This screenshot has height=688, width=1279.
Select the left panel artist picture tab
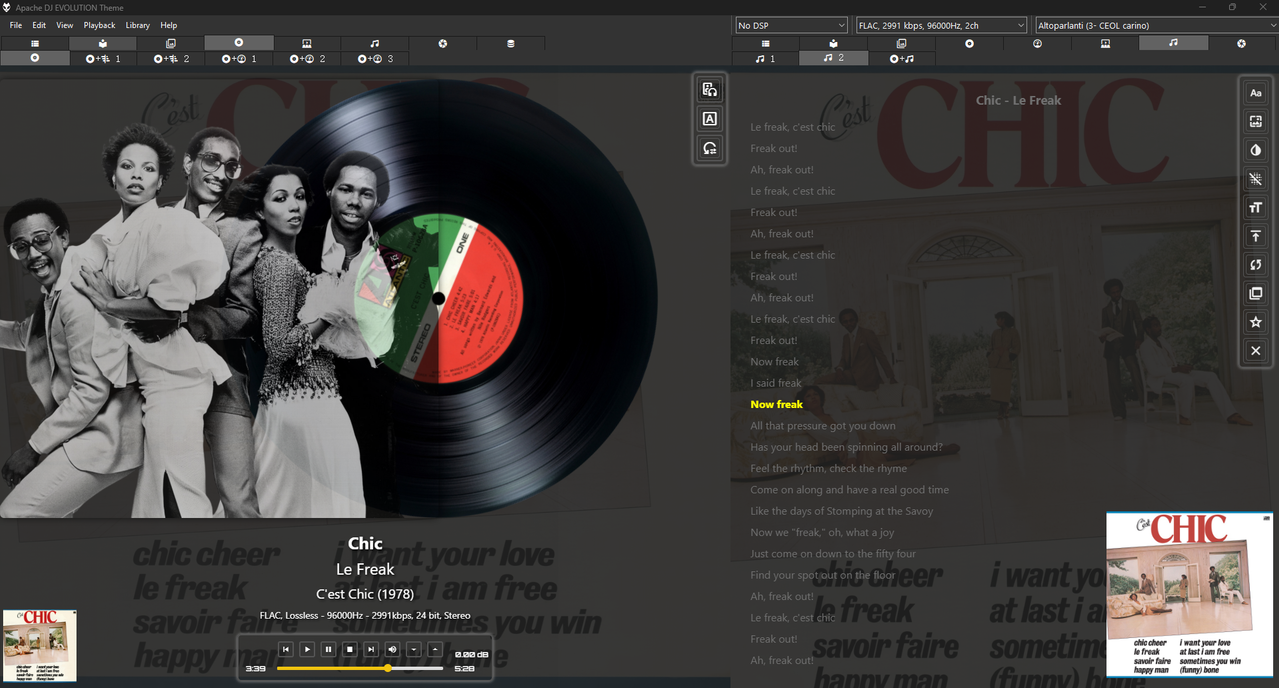point(307,44)
